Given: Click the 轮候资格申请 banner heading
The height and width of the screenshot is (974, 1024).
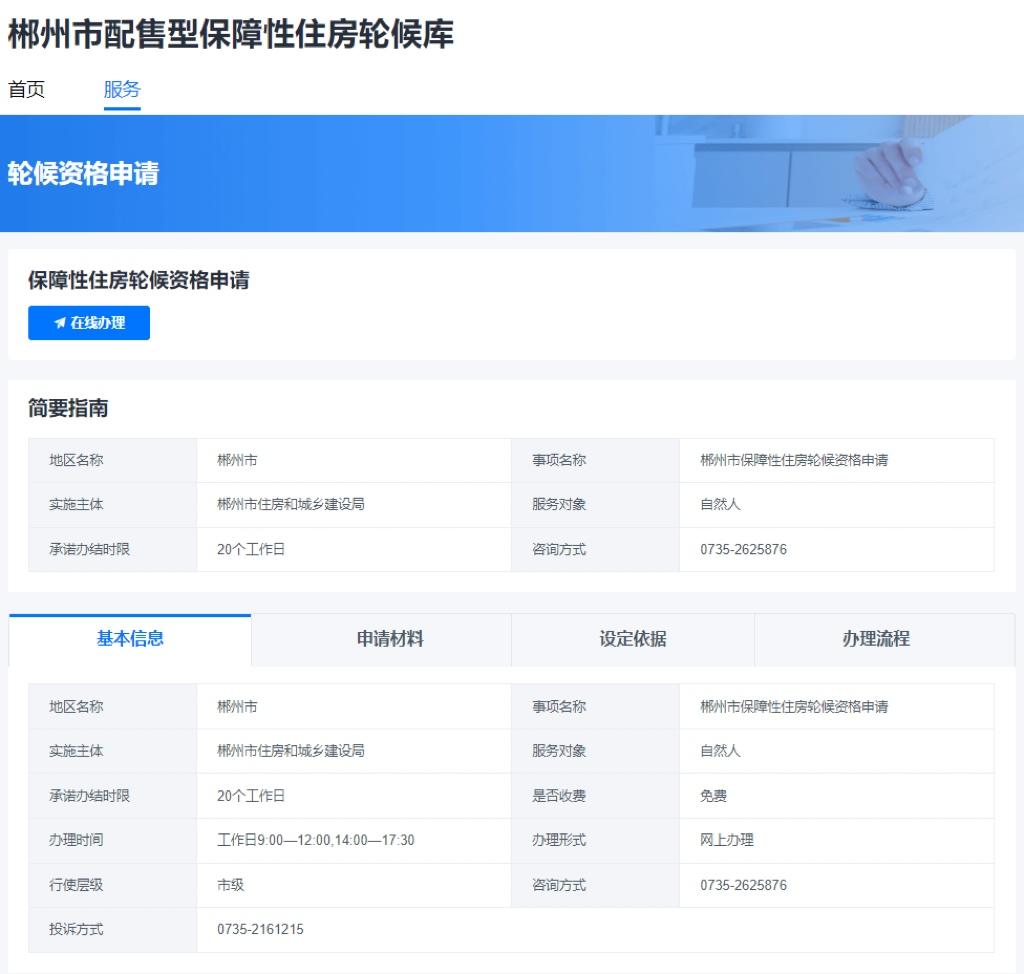Looking at the screenshot, I should click(84, 174).
